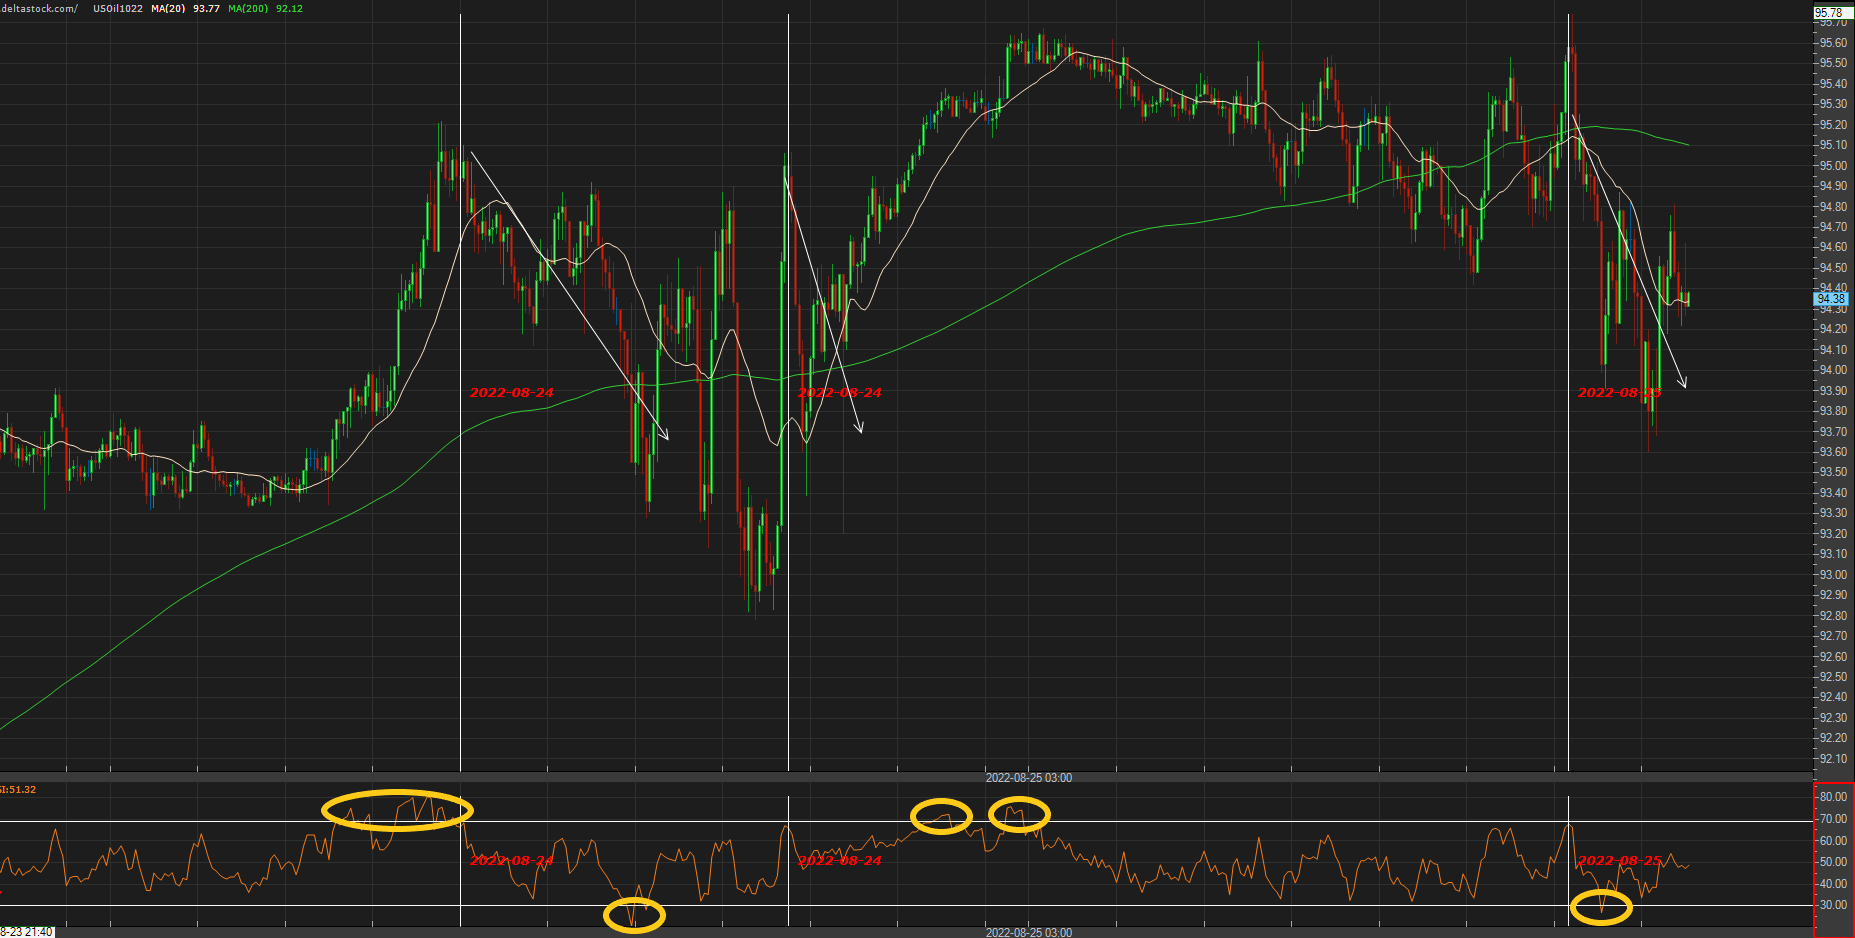This screenshot has height=938, width=1855.
Task: Click the 95.60 price axis label
Action: tap(1833, 43)
